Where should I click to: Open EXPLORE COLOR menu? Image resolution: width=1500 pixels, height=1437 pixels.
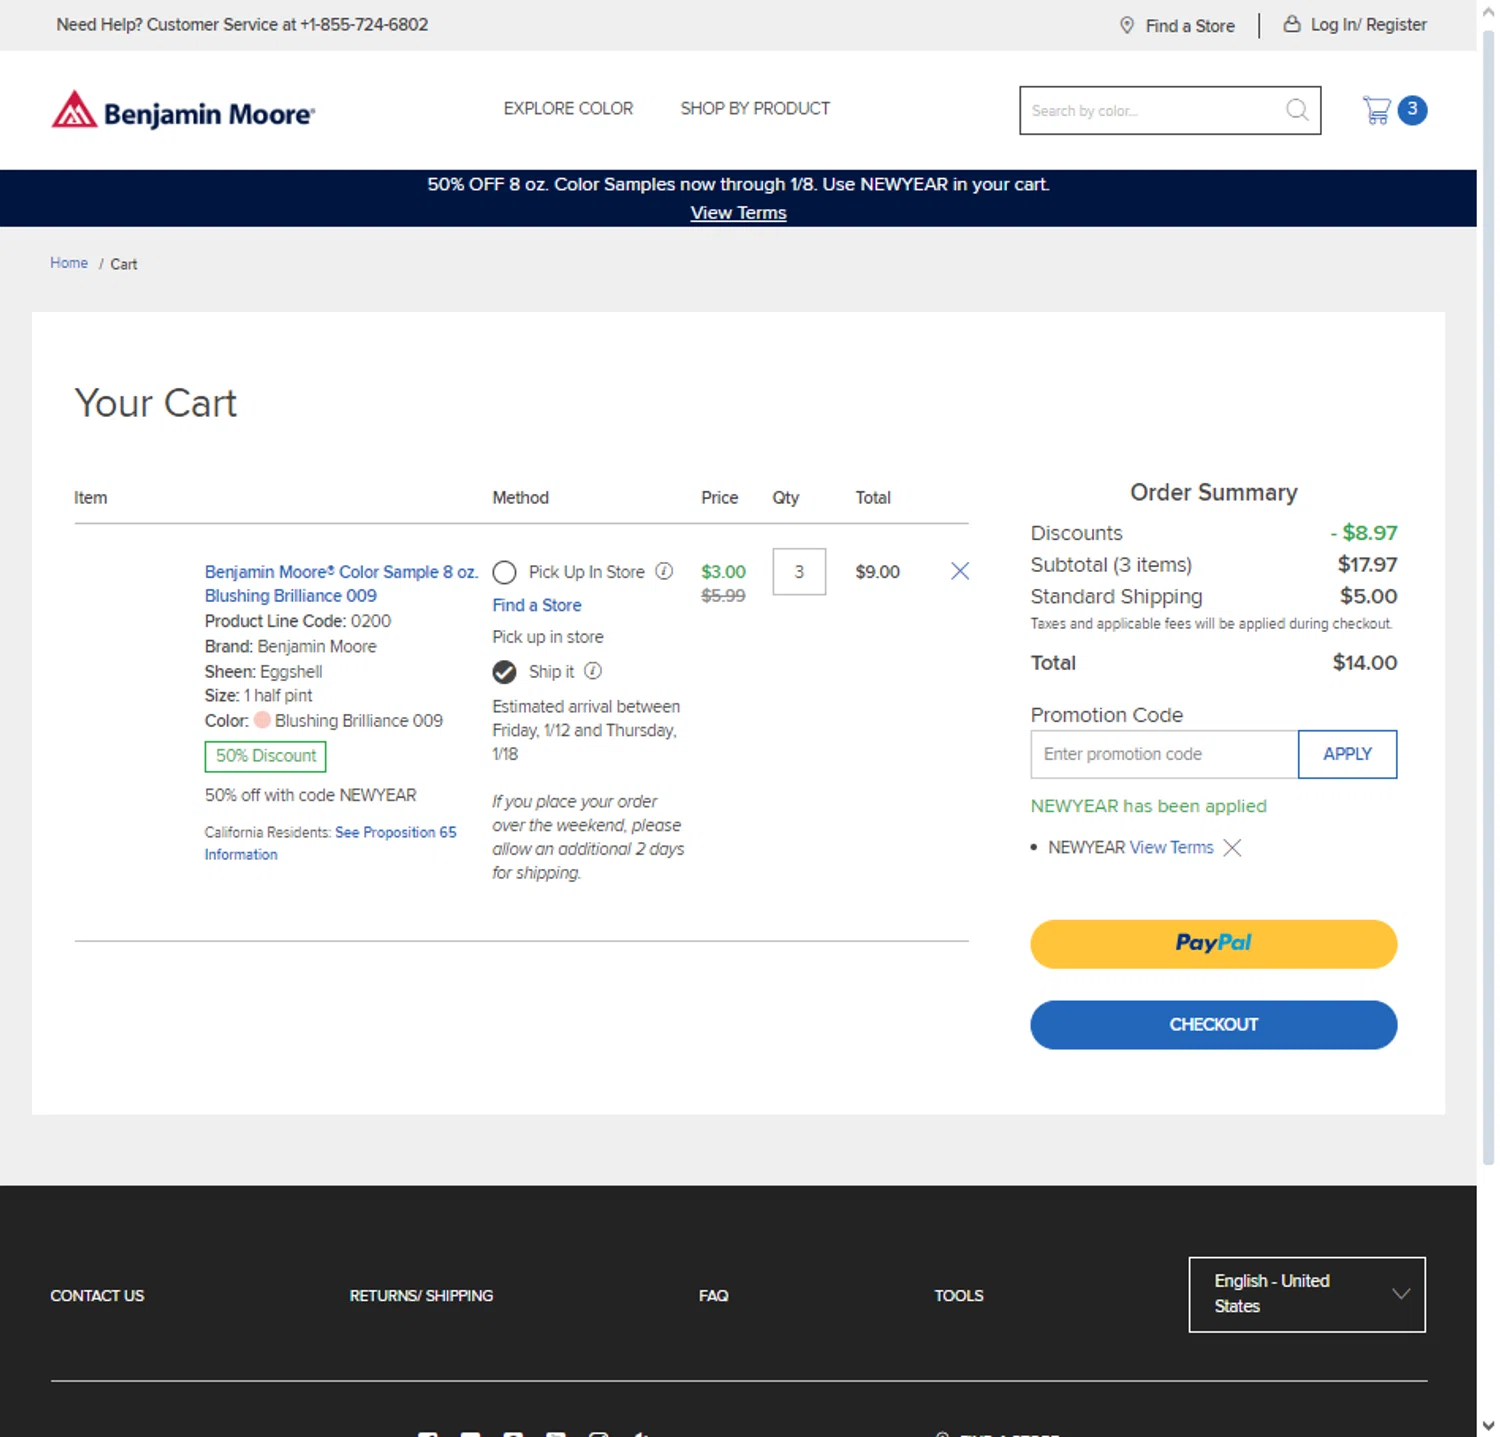[x=568, y=108]
